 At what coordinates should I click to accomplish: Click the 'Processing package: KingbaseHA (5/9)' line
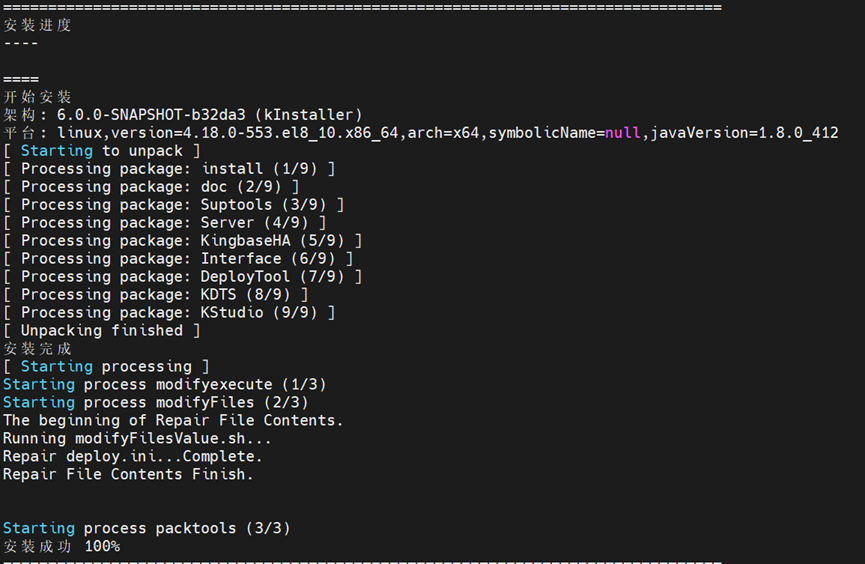click(x=183, y=241)
